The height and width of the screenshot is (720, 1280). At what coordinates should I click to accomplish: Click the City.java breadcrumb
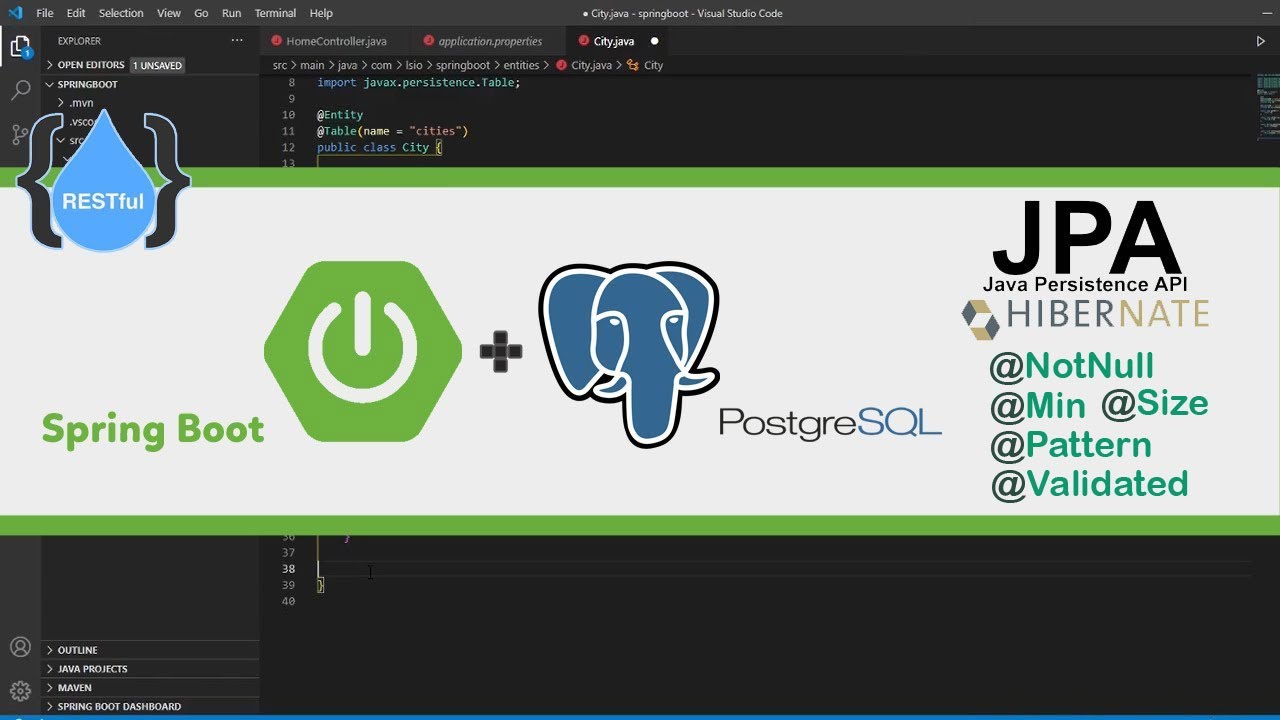[591, 65]
